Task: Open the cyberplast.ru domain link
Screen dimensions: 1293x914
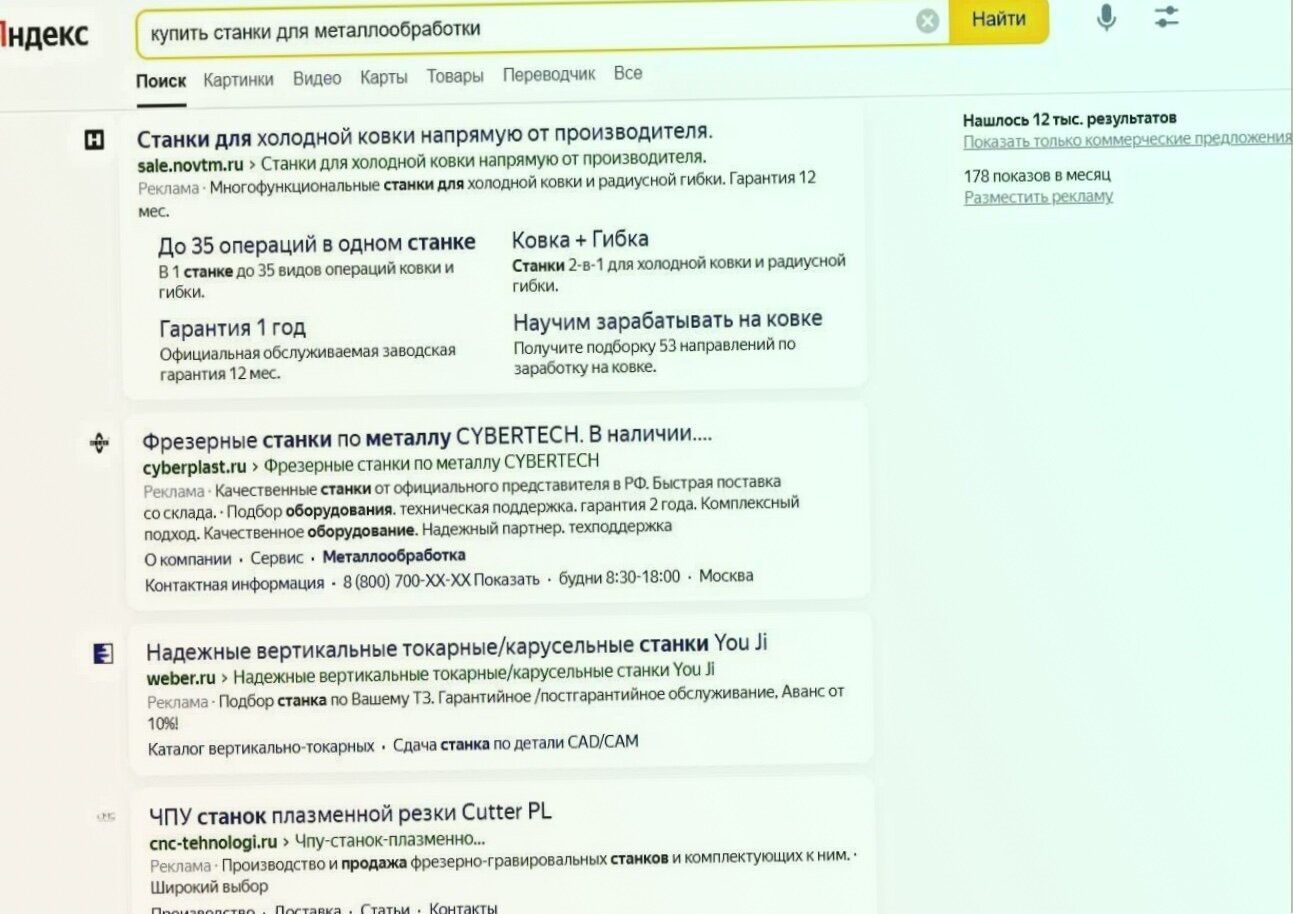Action: pos(194,467)
